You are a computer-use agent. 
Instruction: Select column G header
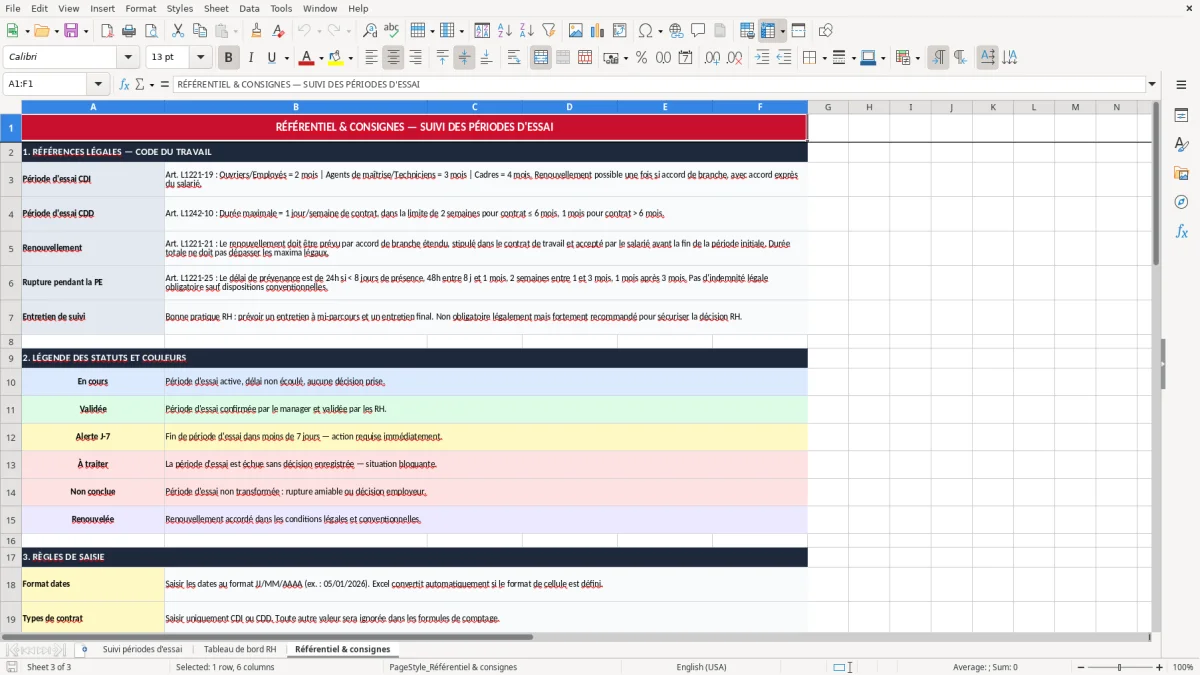tap(828, 107)
